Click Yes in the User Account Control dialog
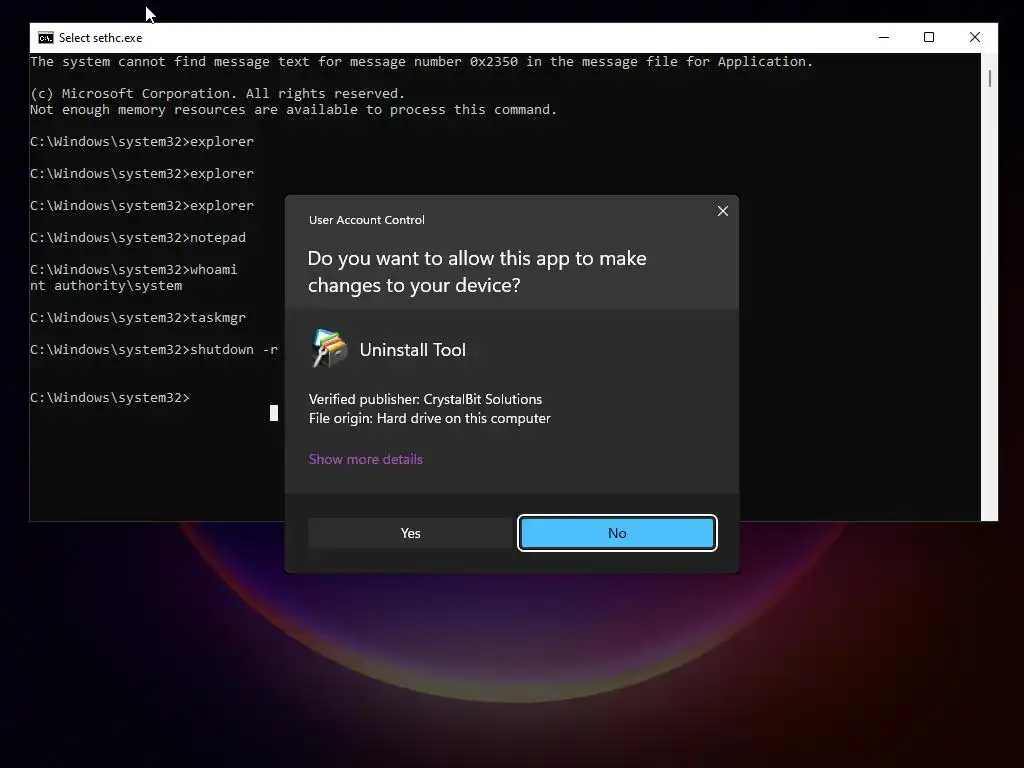 click(x=410, y=533)
